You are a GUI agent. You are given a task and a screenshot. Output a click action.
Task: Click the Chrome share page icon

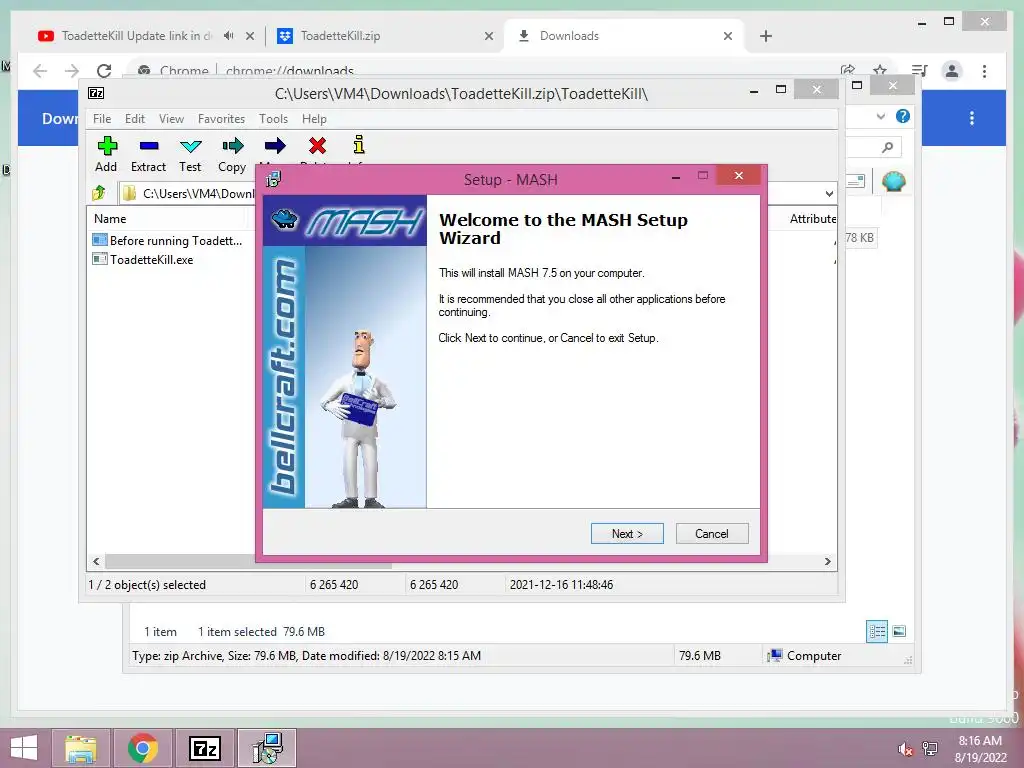point(848,70)
